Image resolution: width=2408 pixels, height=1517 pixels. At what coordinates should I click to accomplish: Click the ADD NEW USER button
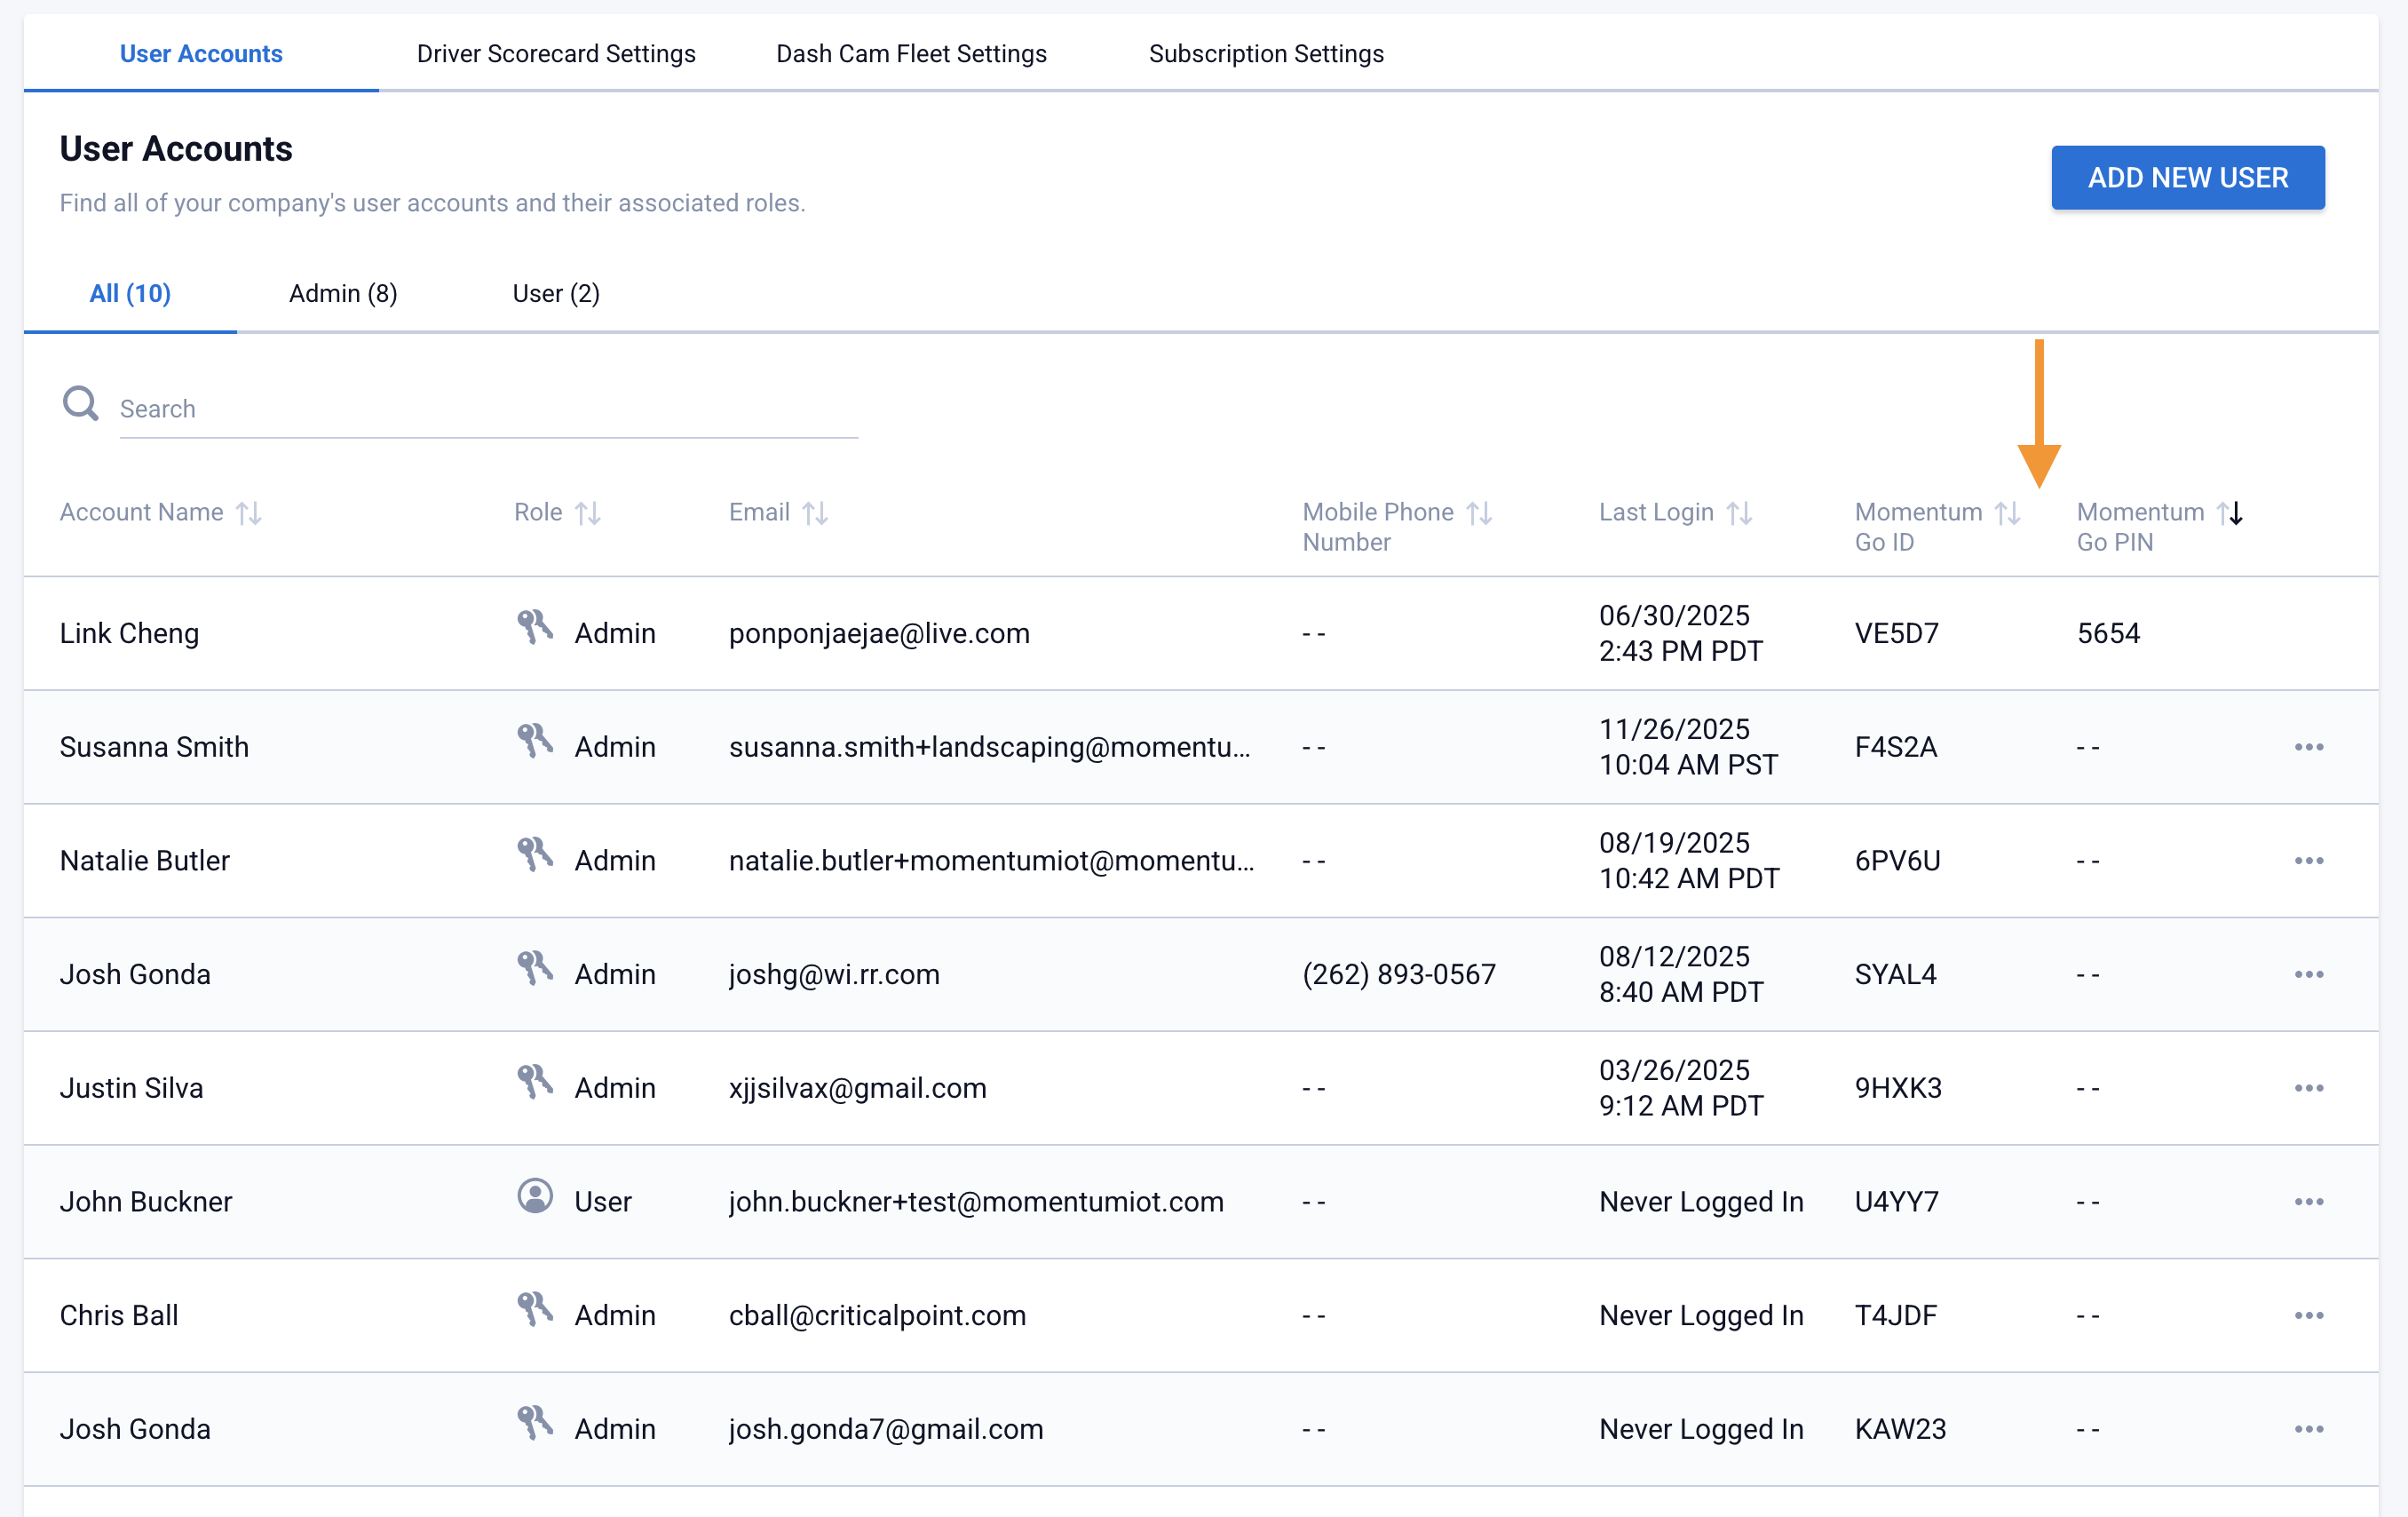(x=2187, y=178)
